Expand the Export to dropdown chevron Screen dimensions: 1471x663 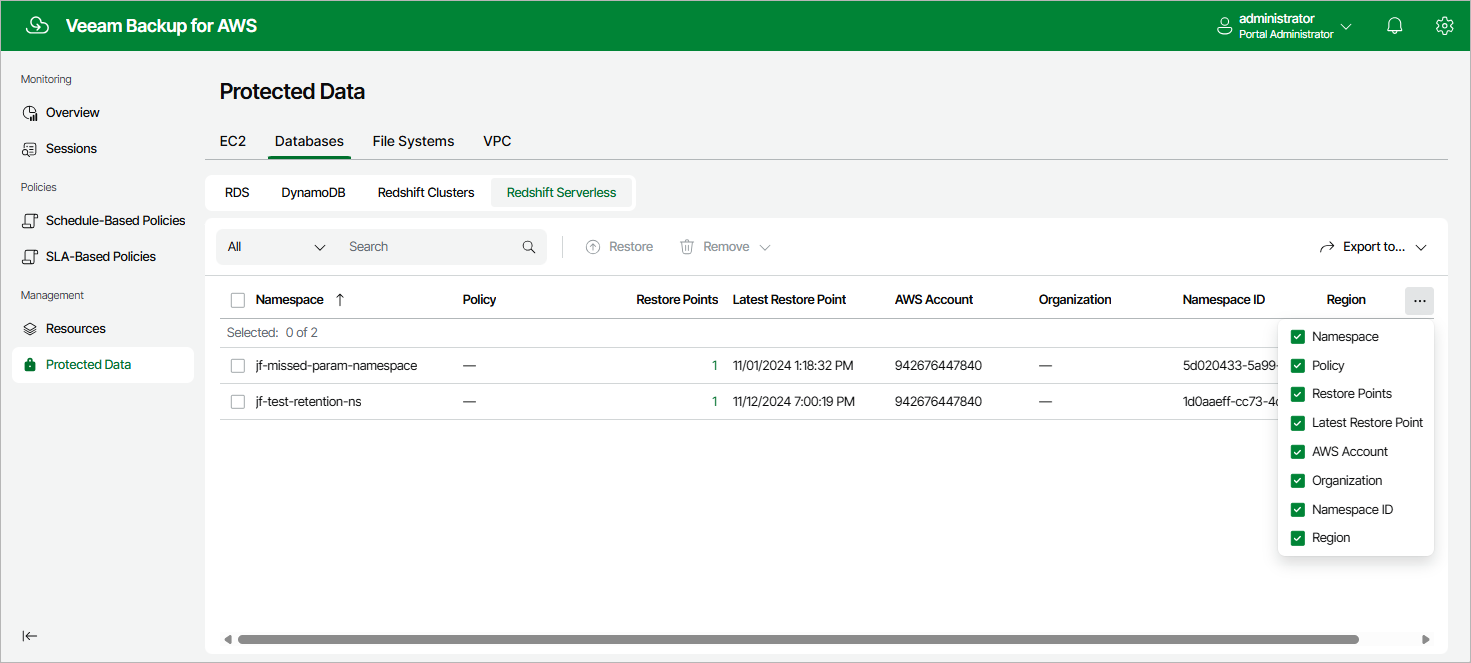1421,247
